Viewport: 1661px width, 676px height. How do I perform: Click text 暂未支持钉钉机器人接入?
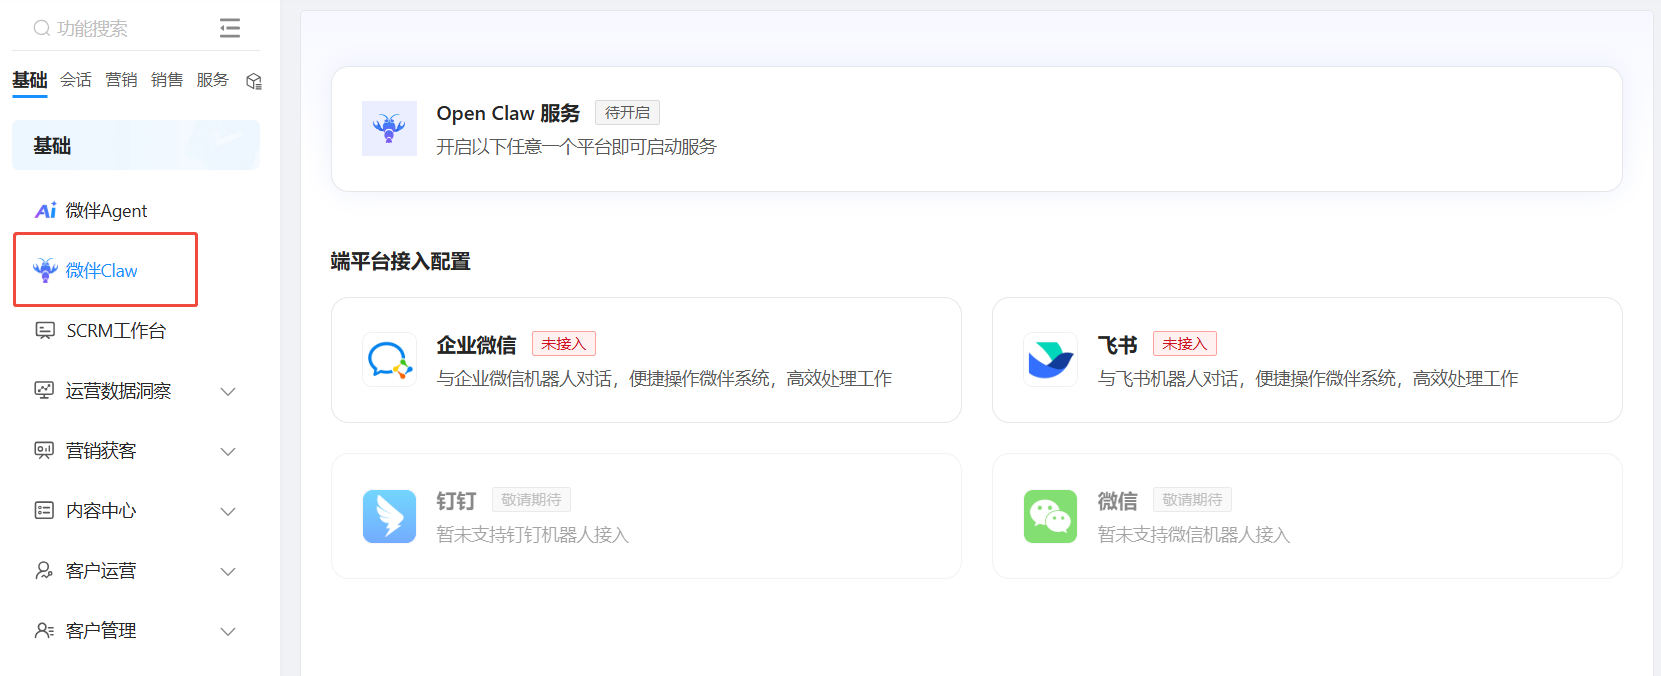(532, 535)
